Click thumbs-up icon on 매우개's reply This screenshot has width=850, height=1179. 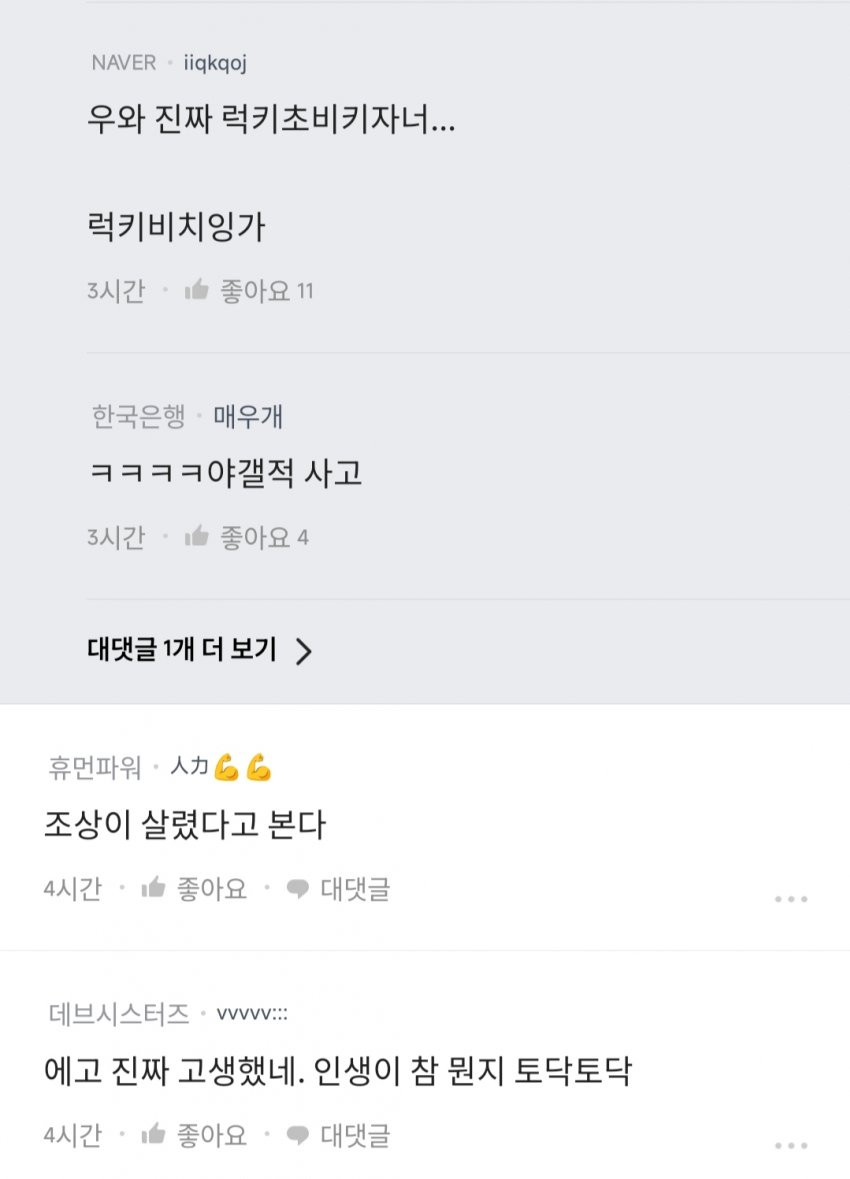[197, 538]
